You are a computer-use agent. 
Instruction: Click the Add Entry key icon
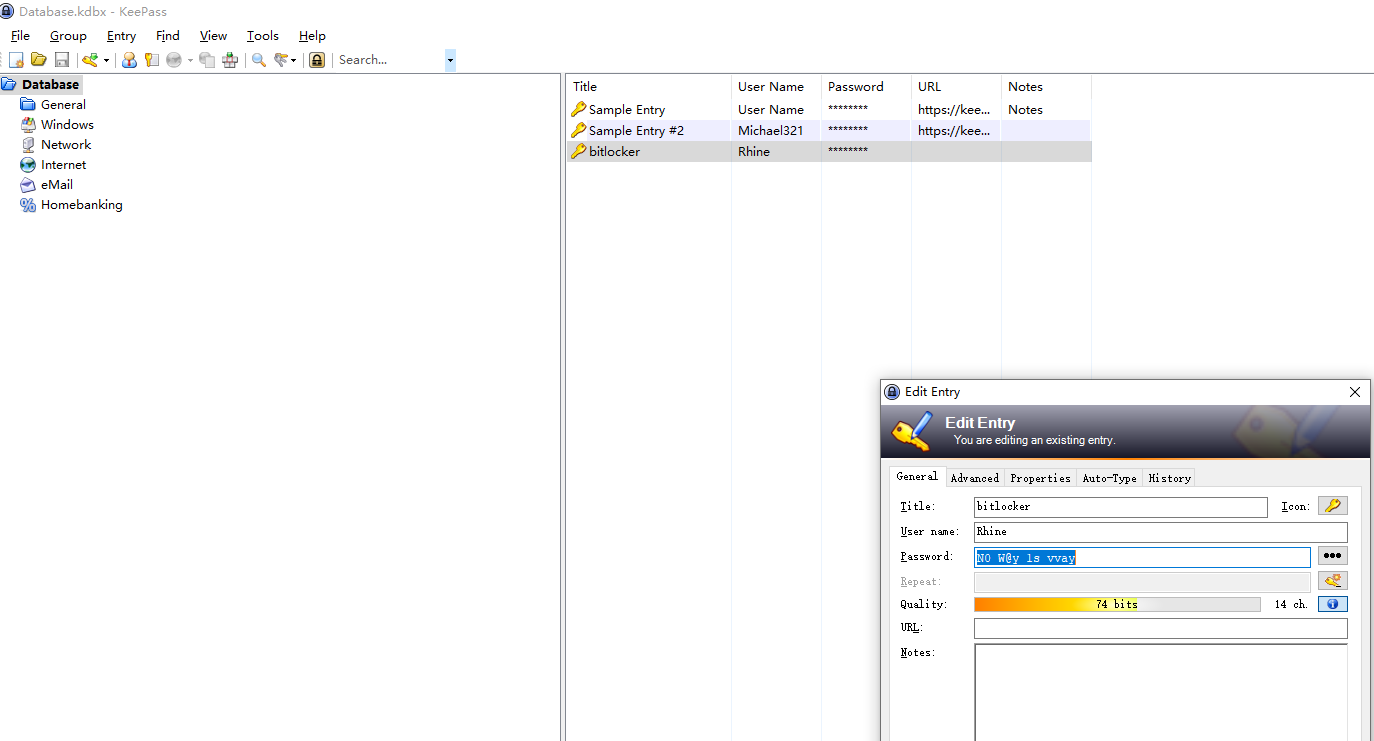click(90, 60)
